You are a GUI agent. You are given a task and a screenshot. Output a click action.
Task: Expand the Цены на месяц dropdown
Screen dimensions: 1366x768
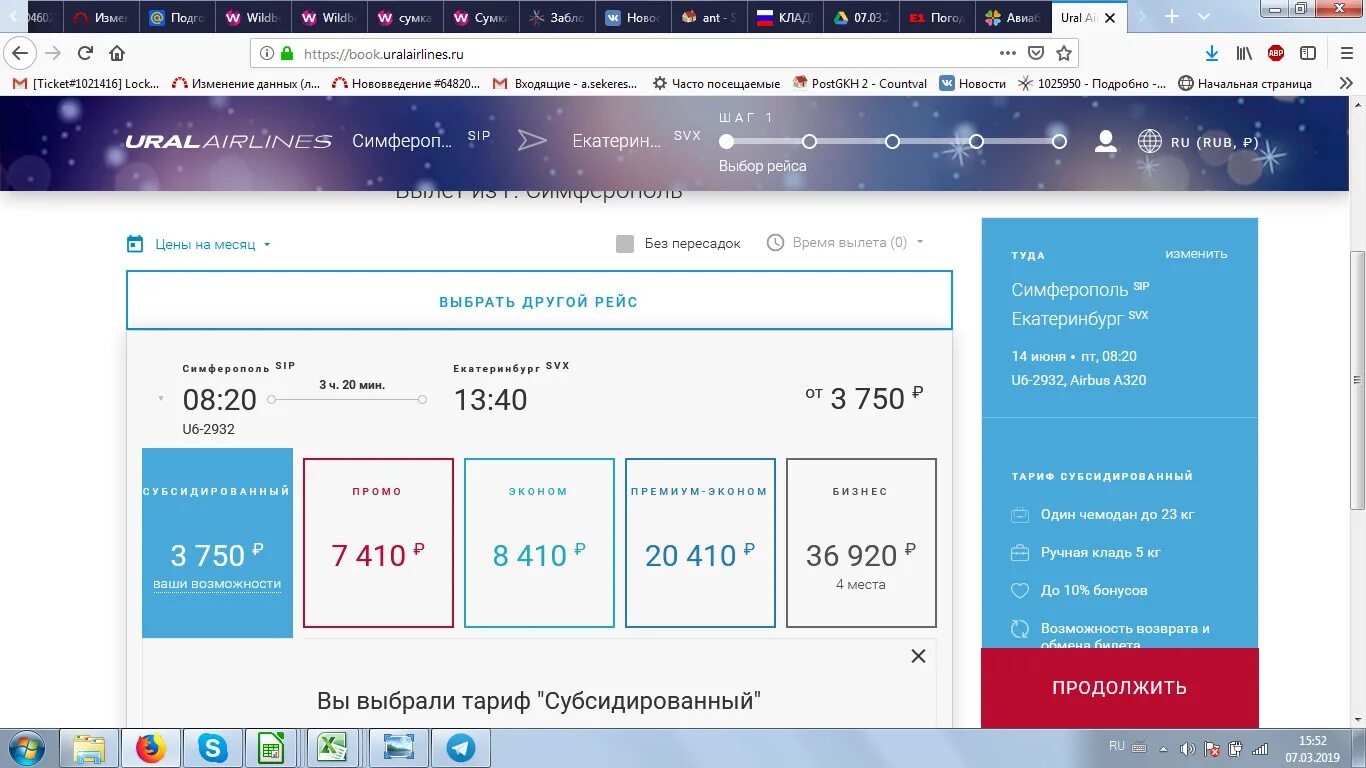(x=212, y=244)
